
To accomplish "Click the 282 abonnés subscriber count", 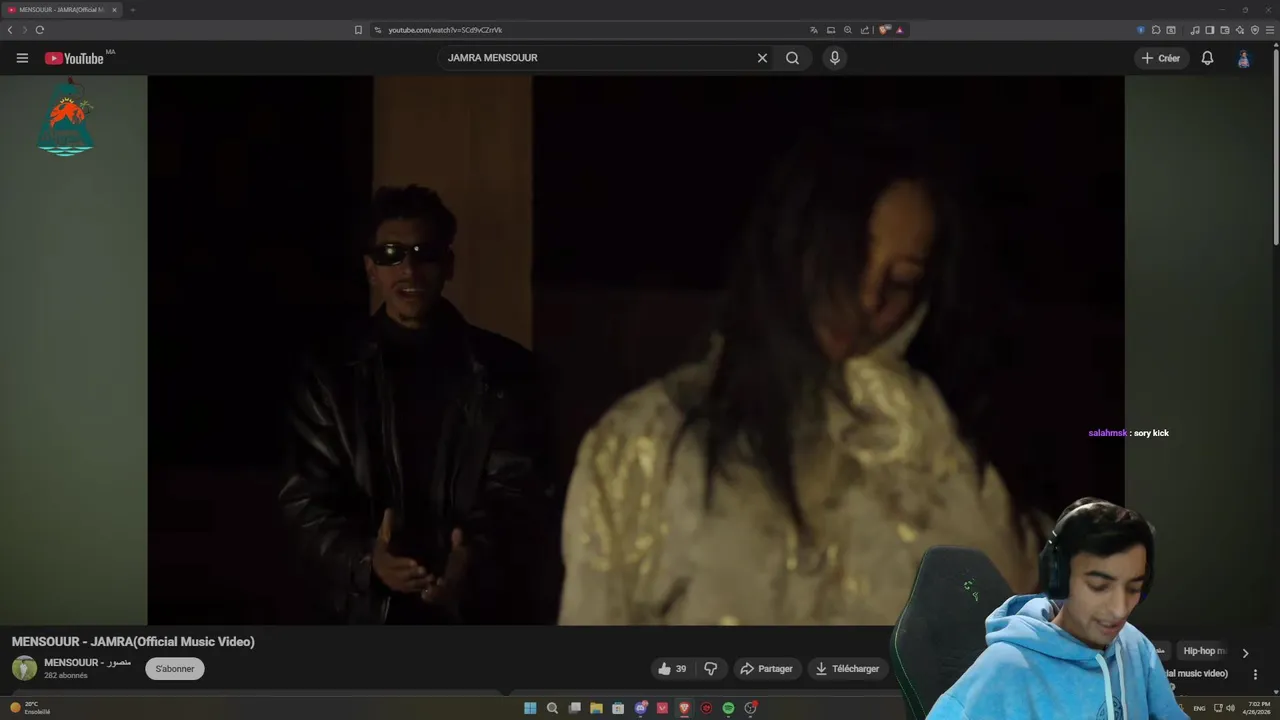I will (66, 676).
